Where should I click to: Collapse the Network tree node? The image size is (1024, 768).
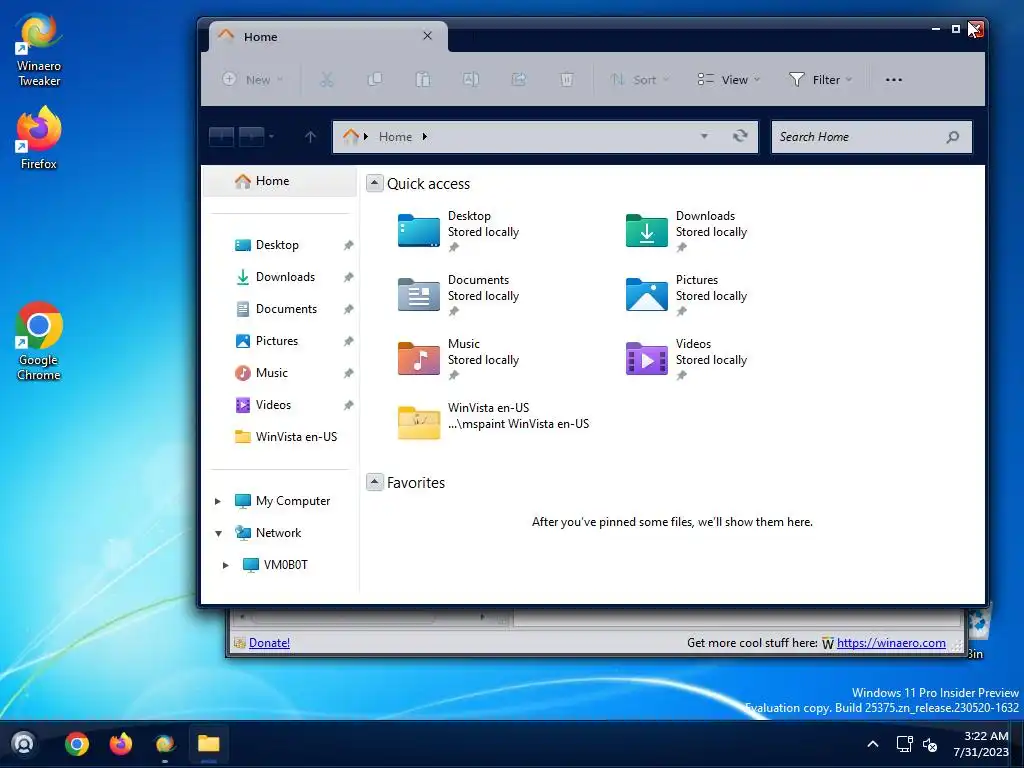click(218, 533)
